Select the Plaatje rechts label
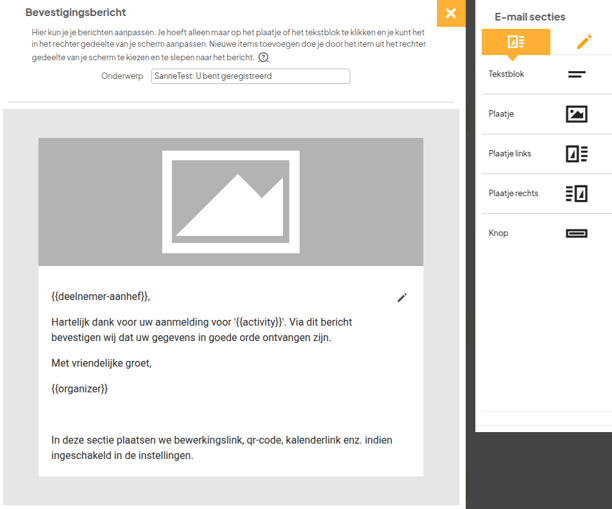The image size is (612, 509). [513, 193]
